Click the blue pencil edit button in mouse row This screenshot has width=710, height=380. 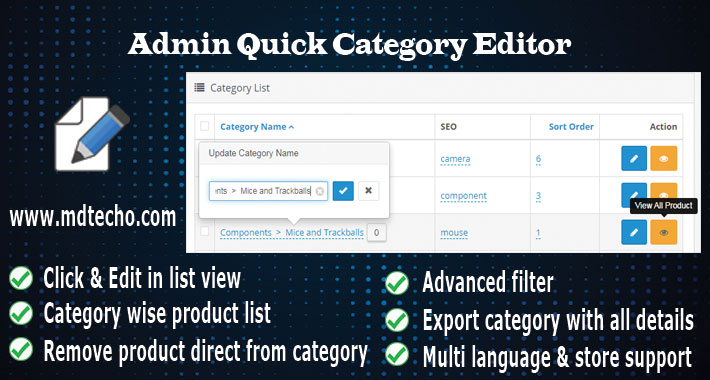(634, 232)
